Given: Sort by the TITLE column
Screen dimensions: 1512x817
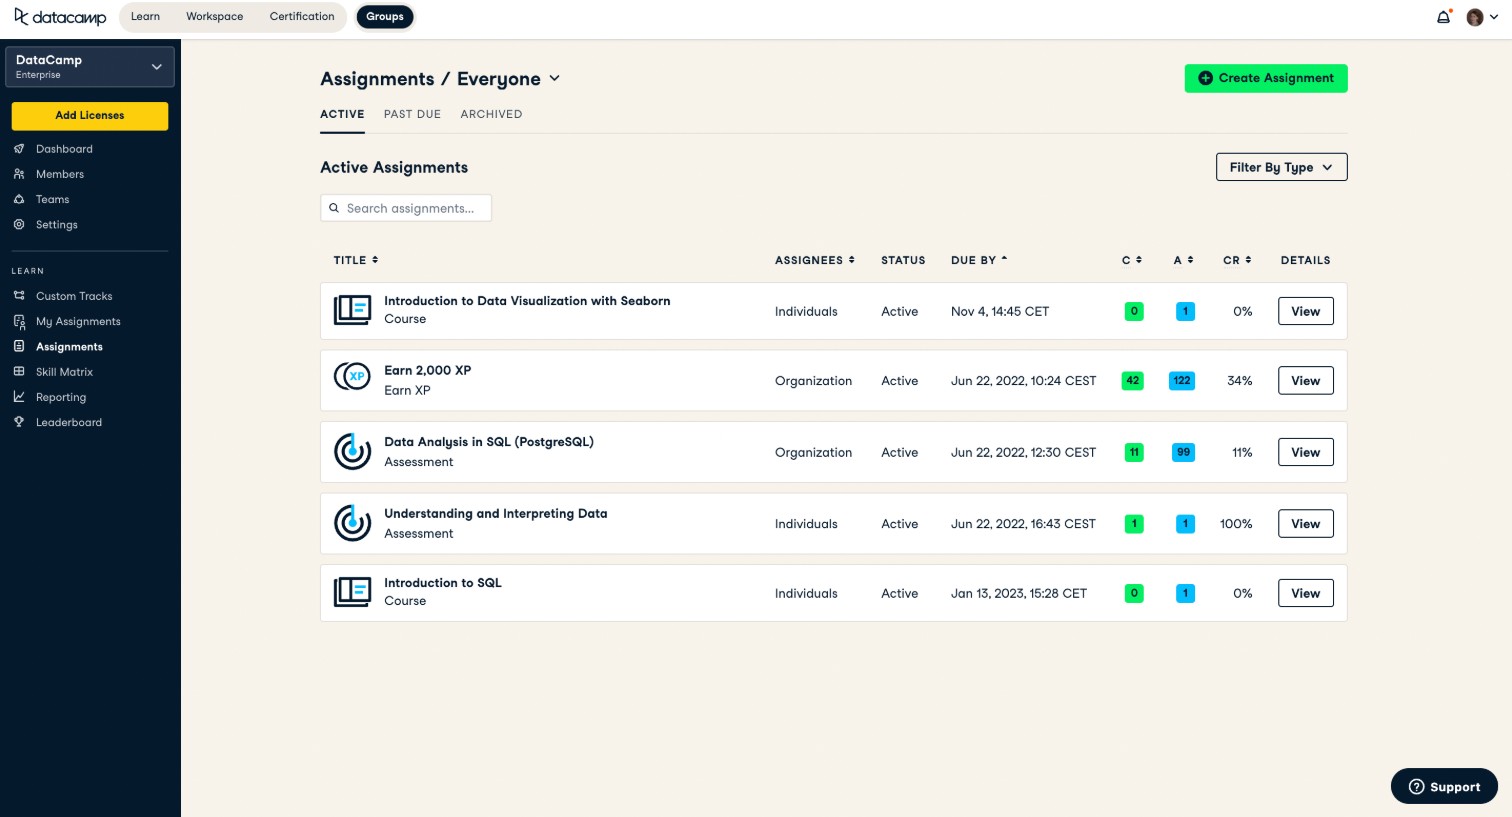Looking at the screenshot, I should point(356,260).
